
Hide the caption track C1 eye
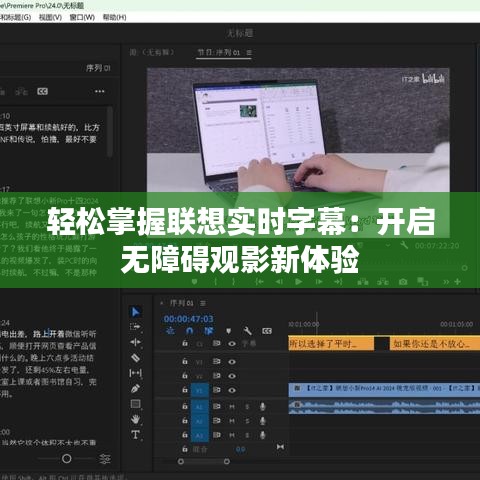[232, 344]
